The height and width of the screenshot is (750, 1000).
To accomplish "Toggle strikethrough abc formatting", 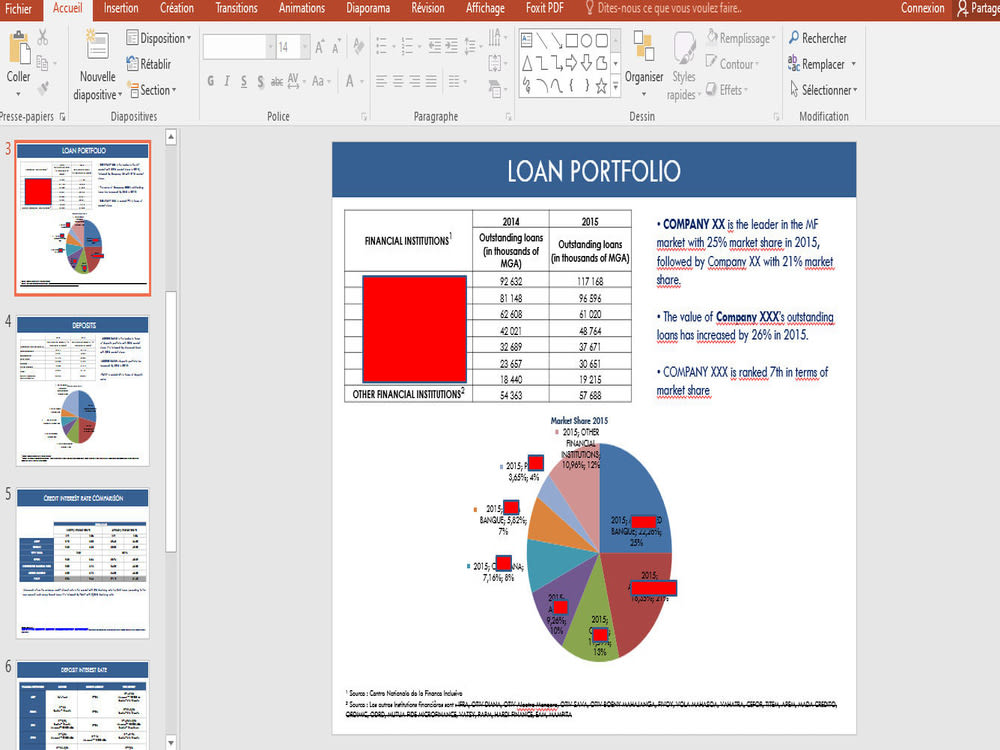I will [x=277, y=82].
